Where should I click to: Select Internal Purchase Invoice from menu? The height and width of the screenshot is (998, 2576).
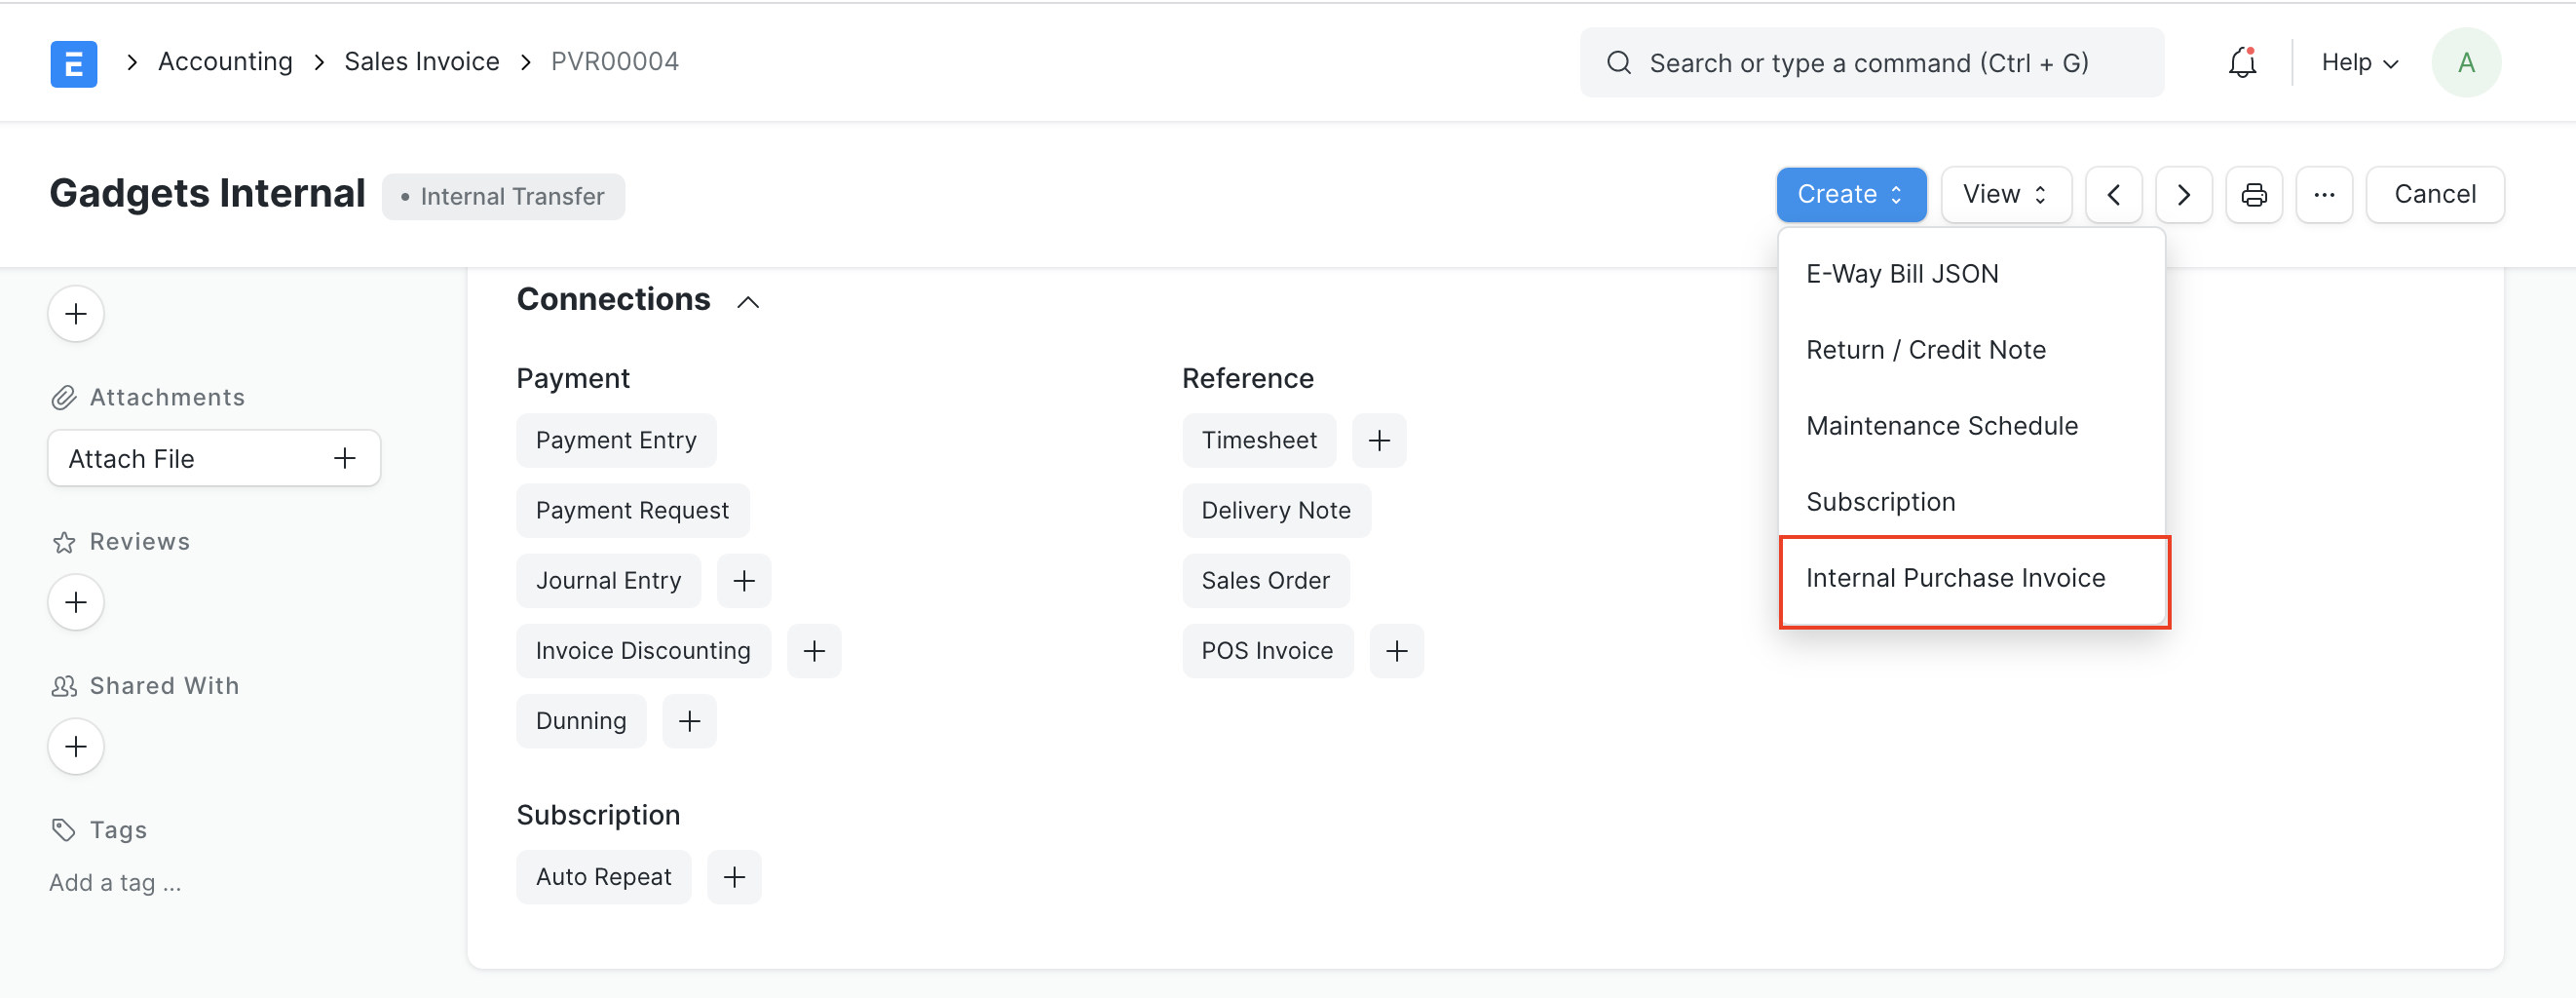click(x=1954, y=578)
